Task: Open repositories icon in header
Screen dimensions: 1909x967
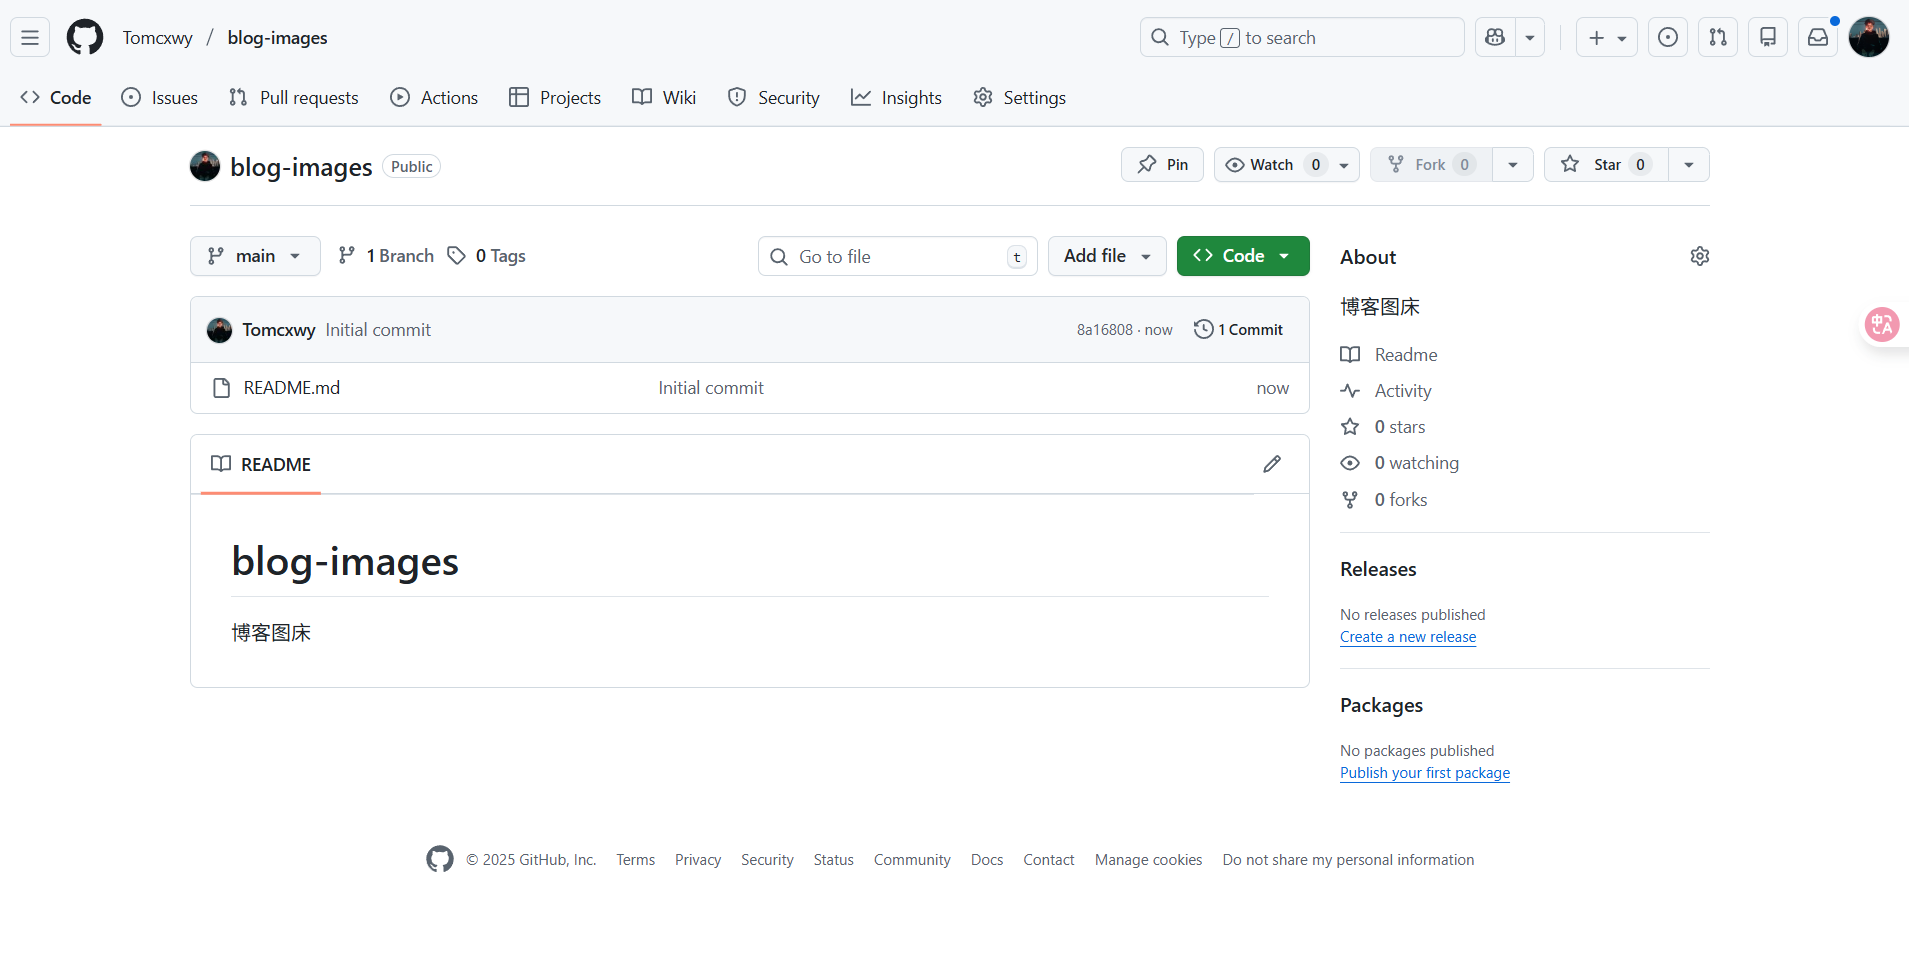Action: (1768, 38)
